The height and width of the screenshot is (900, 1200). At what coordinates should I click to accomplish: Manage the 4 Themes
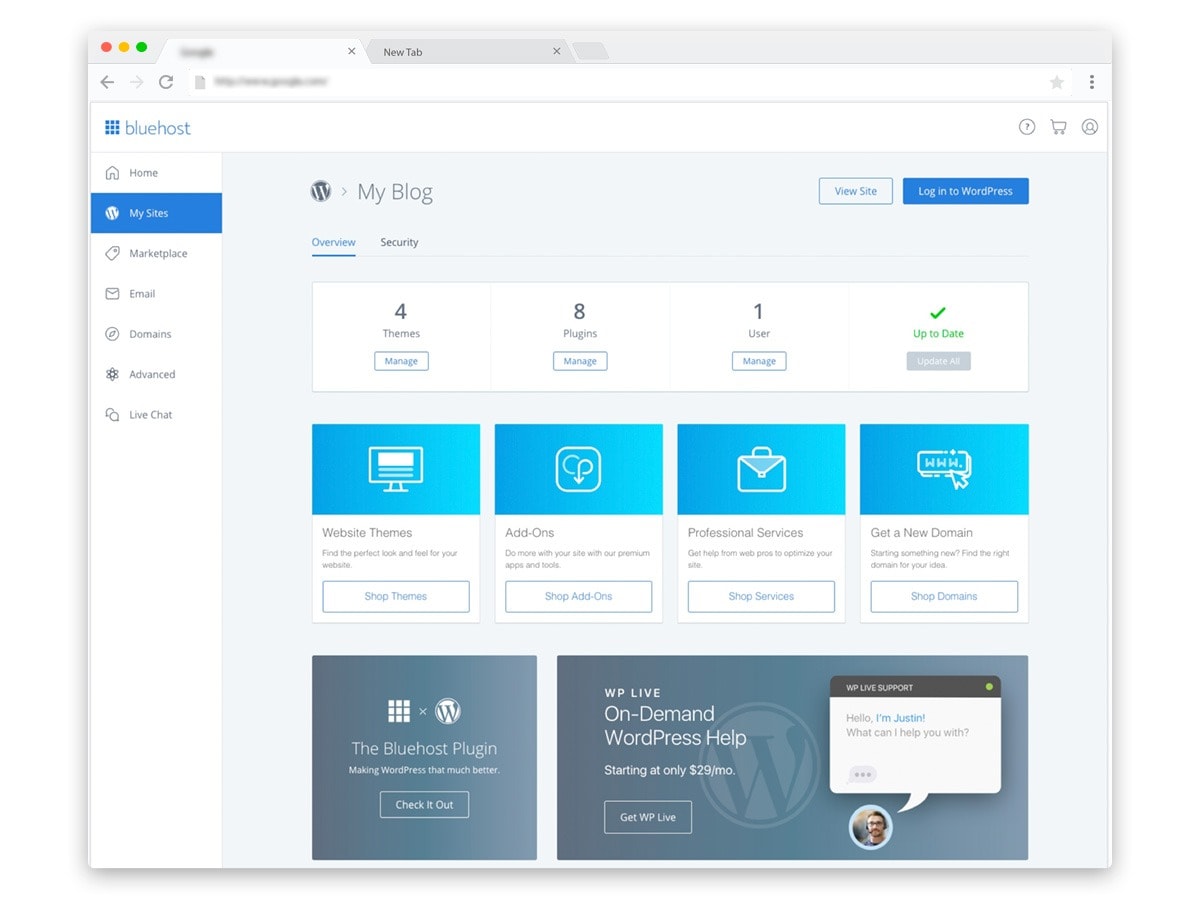coord(401,361)
